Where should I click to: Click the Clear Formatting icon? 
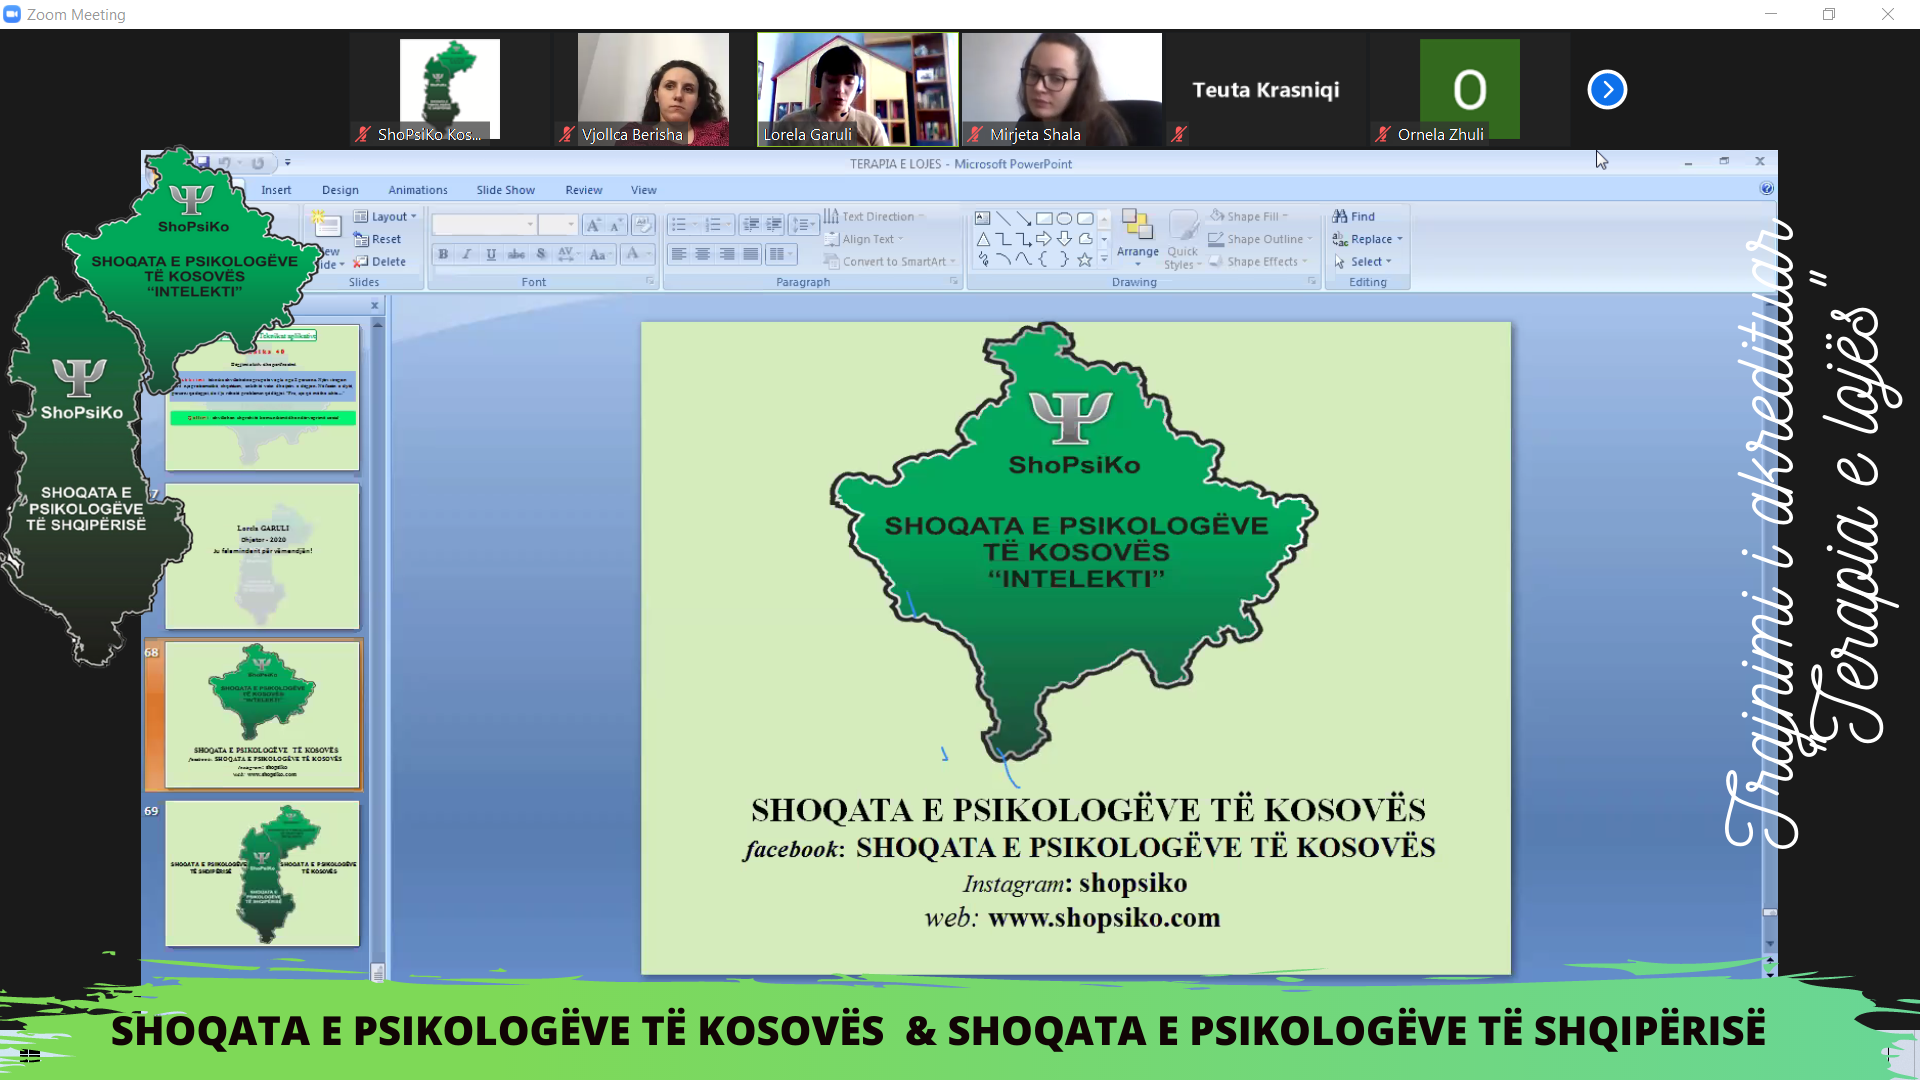643,225
